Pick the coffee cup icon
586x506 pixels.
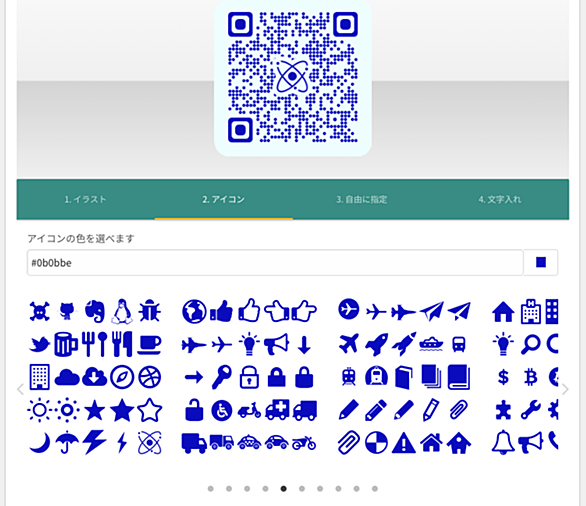click(x=149, y=345)
